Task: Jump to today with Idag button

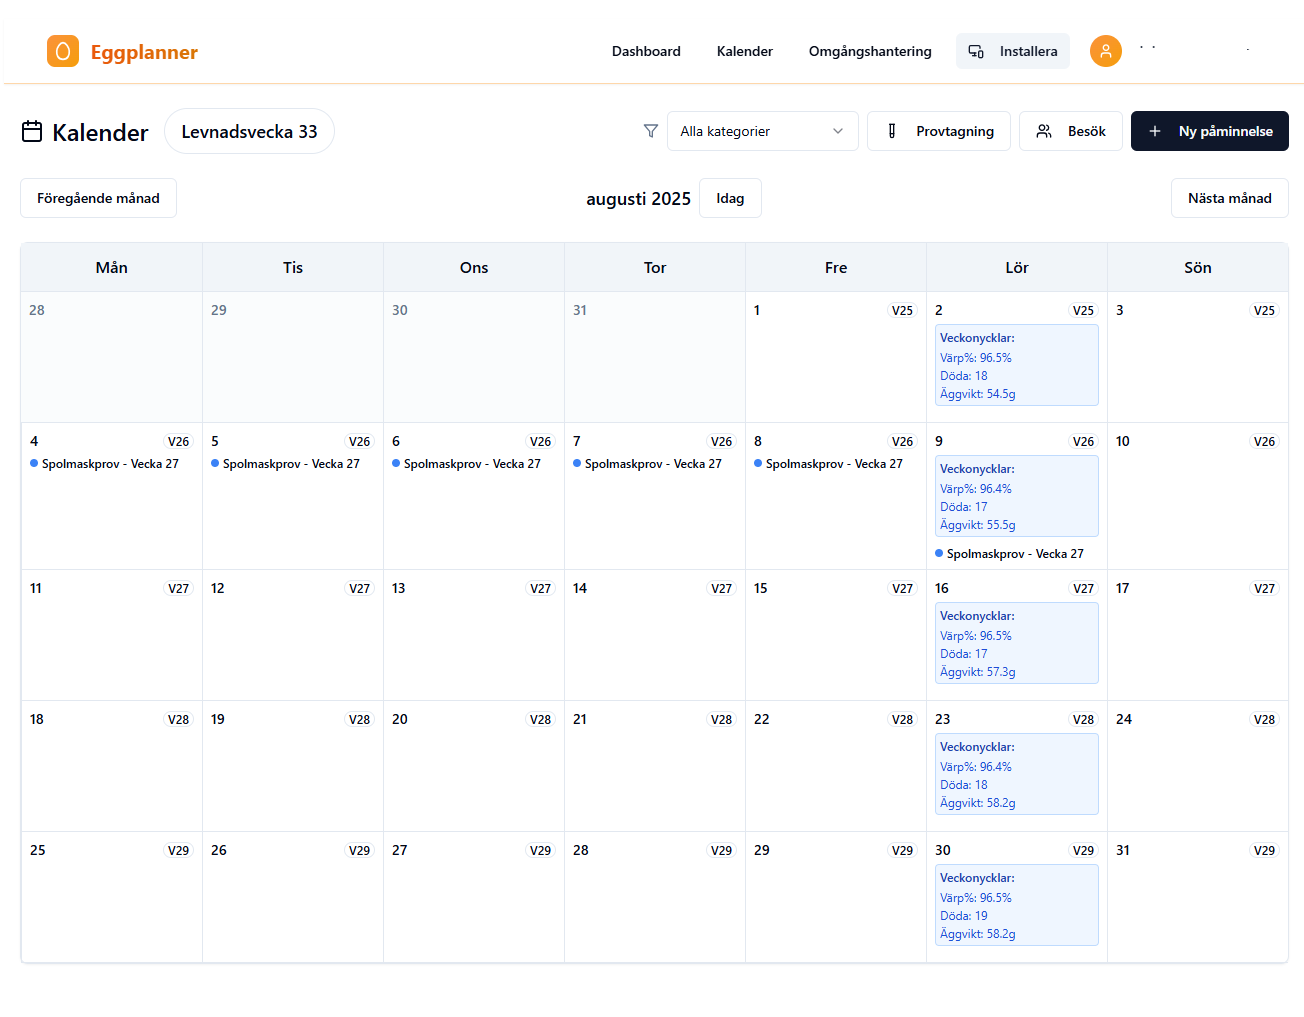Action: [730, 198]
